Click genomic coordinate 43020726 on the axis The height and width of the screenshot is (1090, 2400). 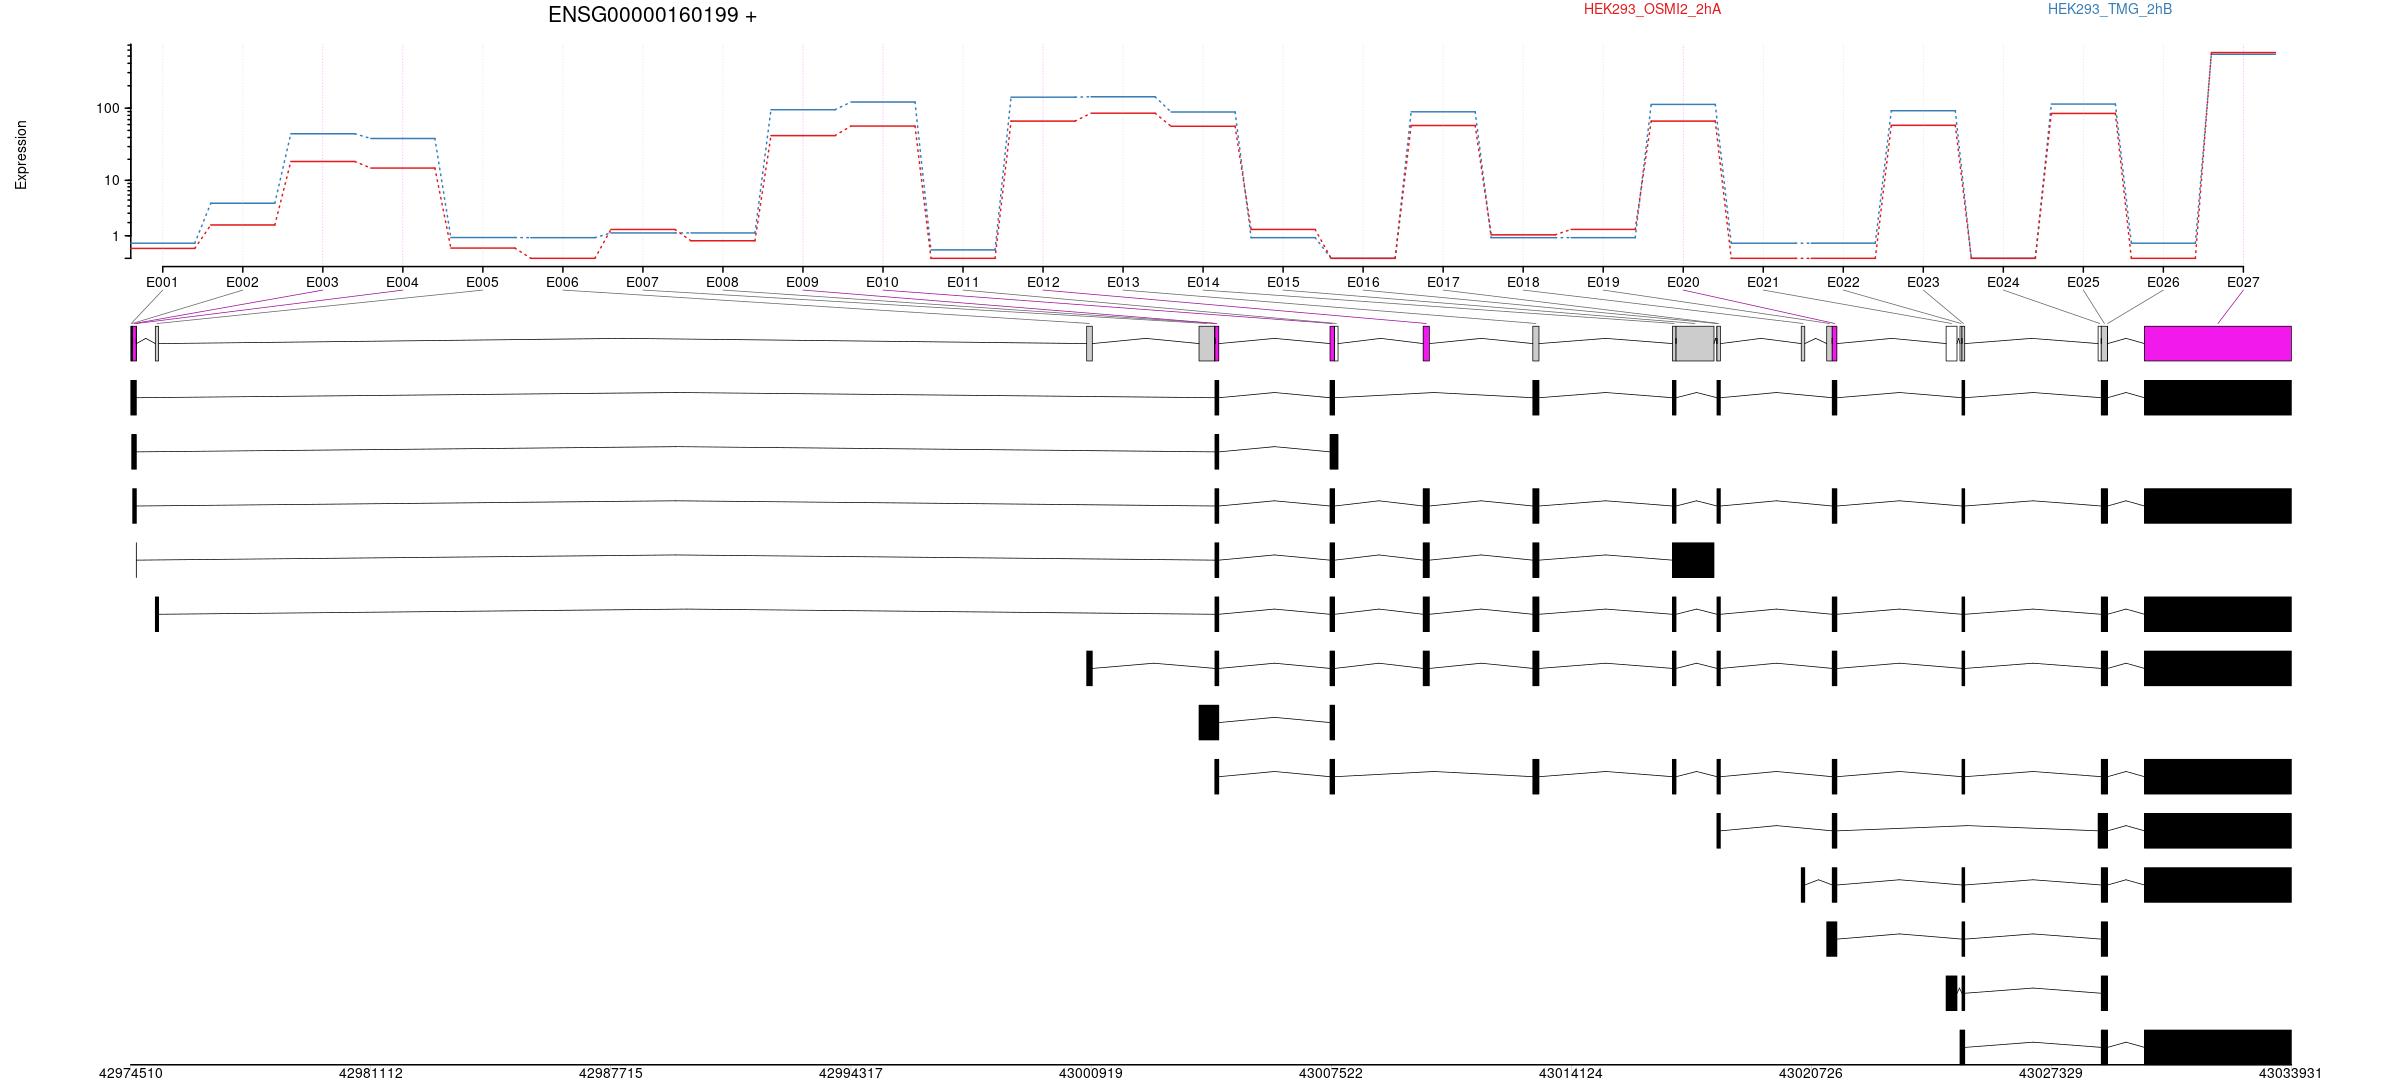pos(1811,1073)
